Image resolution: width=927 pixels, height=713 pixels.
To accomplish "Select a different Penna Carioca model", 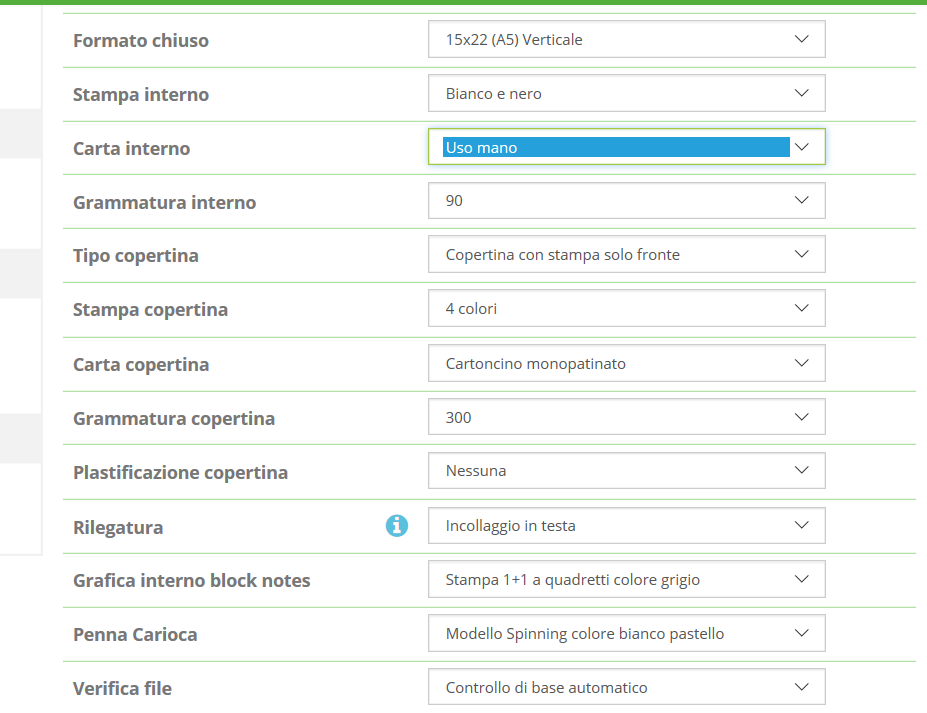I will (626, 634).
